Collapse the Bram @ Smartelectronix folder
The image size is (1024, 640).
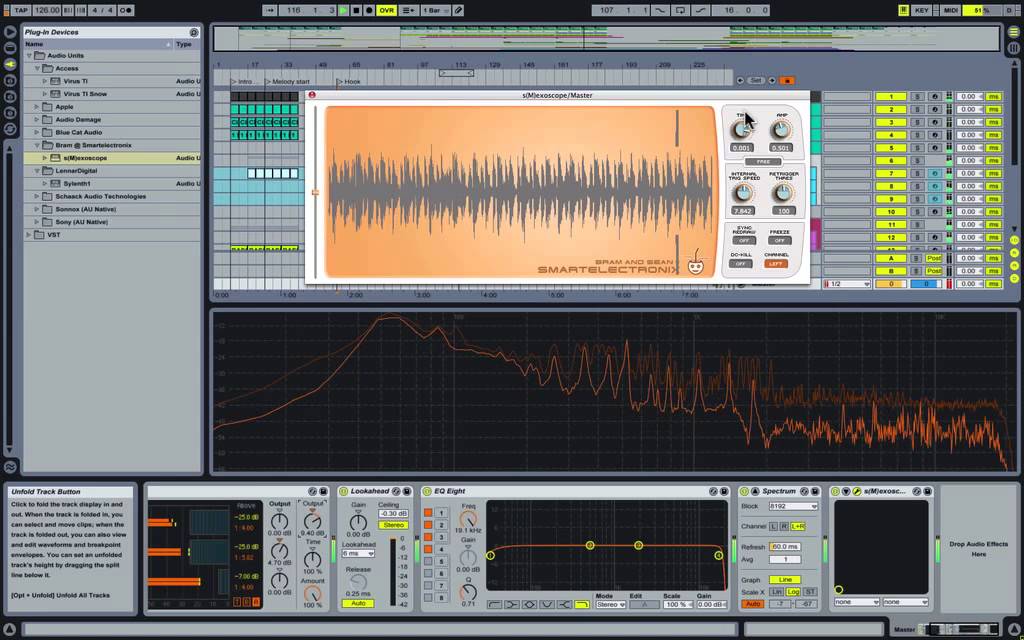[37, 145]
